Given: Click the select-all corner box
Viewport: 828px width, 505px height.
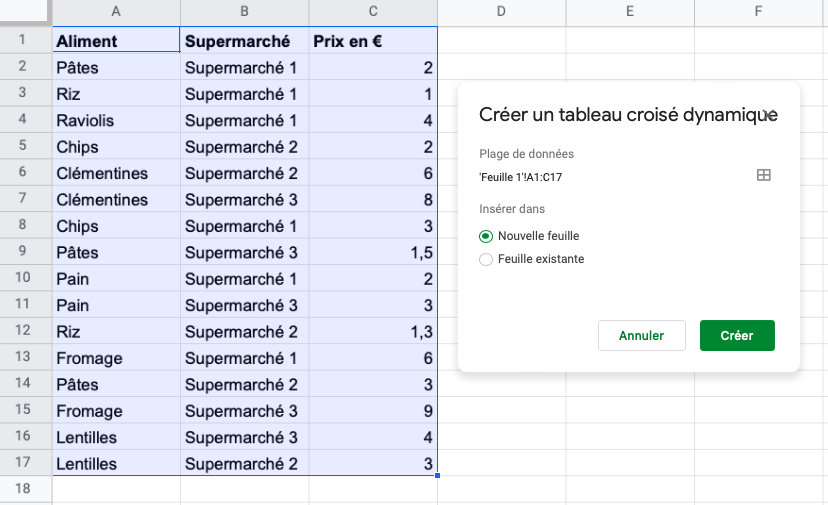Looking at the screenshot, I should [x=25, y=12].
